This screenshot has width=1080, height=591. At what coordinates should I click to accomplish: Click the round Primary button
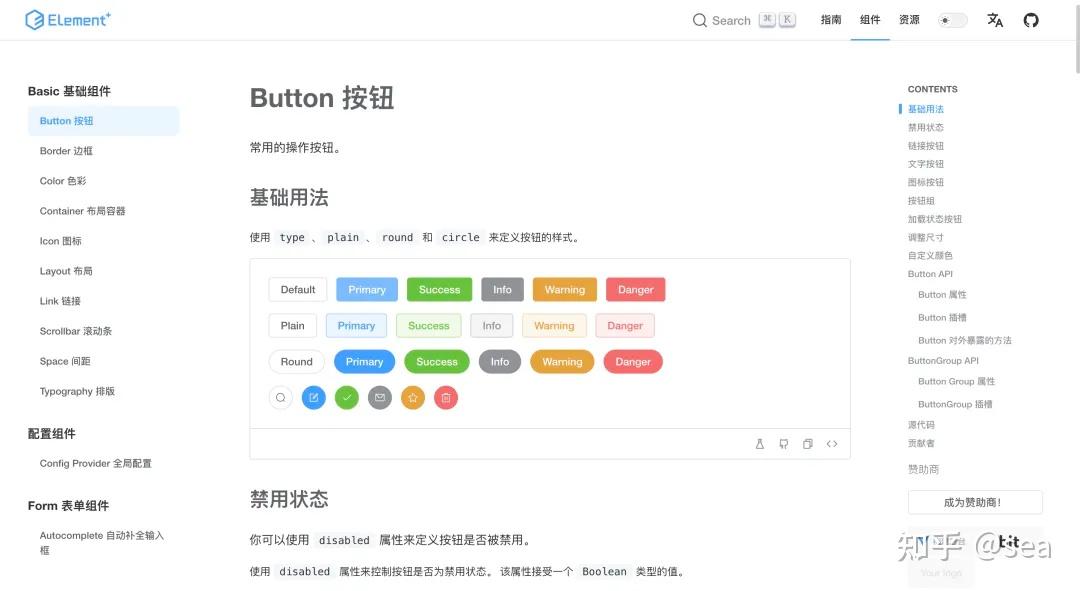point(364,362)
